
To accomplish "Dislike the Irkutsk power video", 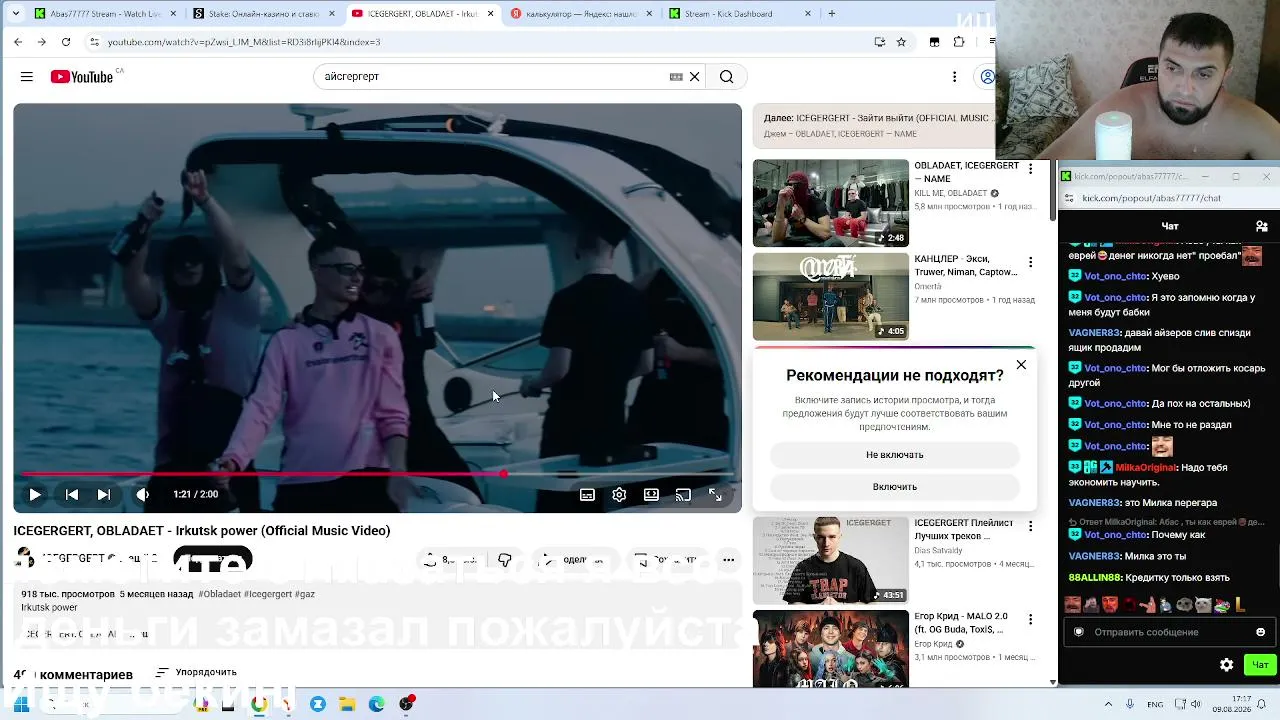I will pos(505,560).
